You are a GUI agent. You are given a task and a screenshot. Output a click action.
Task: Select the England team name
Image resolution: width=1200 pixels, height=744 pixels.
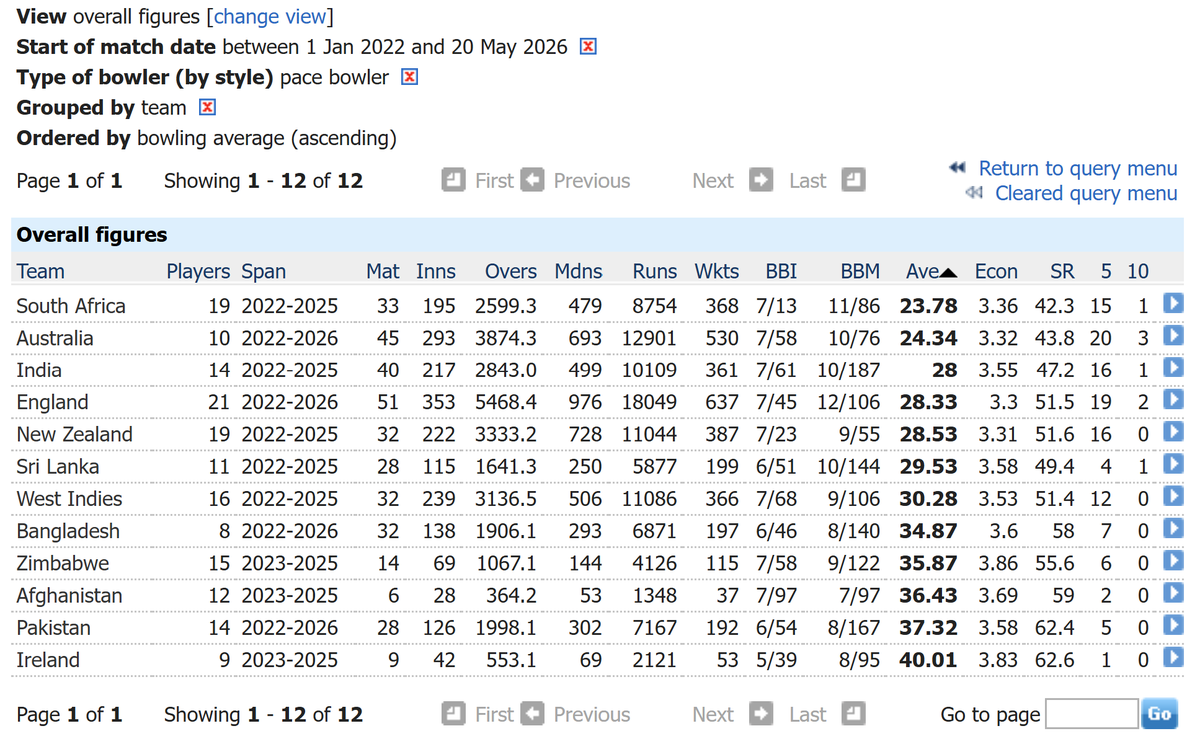52,402
